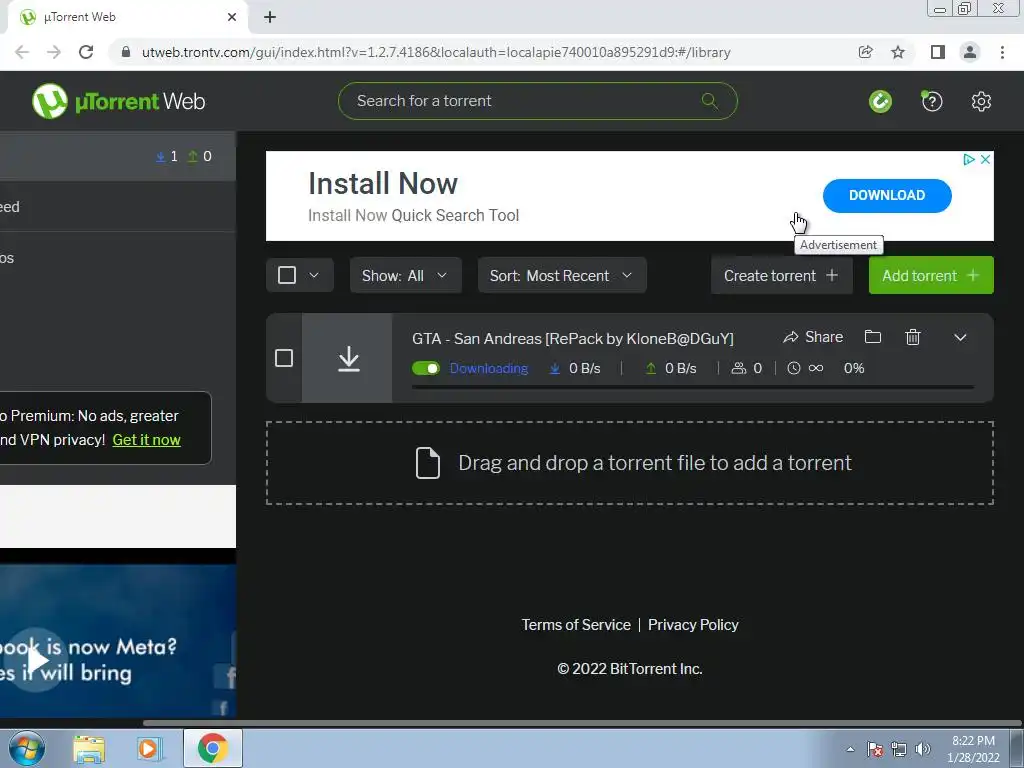Viewport: 1024px width, 768px height.
Task: Reload the page in Chrome
Action: click(86, 52)
